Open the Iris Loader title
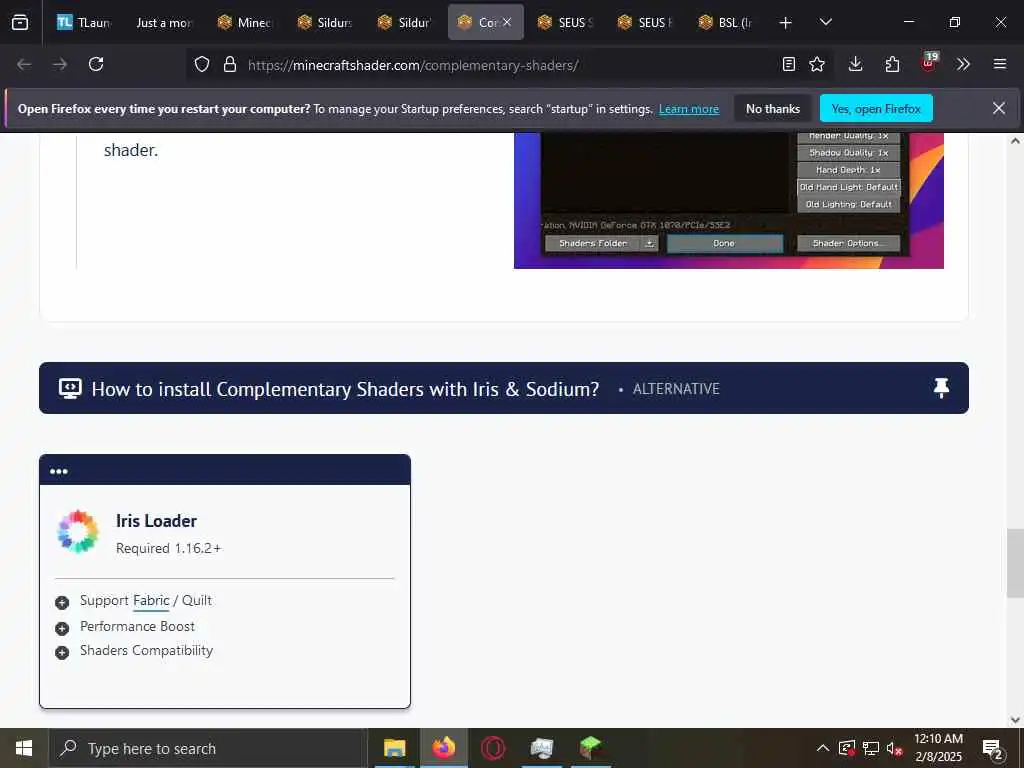1024x768 pixels. point(156,520)
